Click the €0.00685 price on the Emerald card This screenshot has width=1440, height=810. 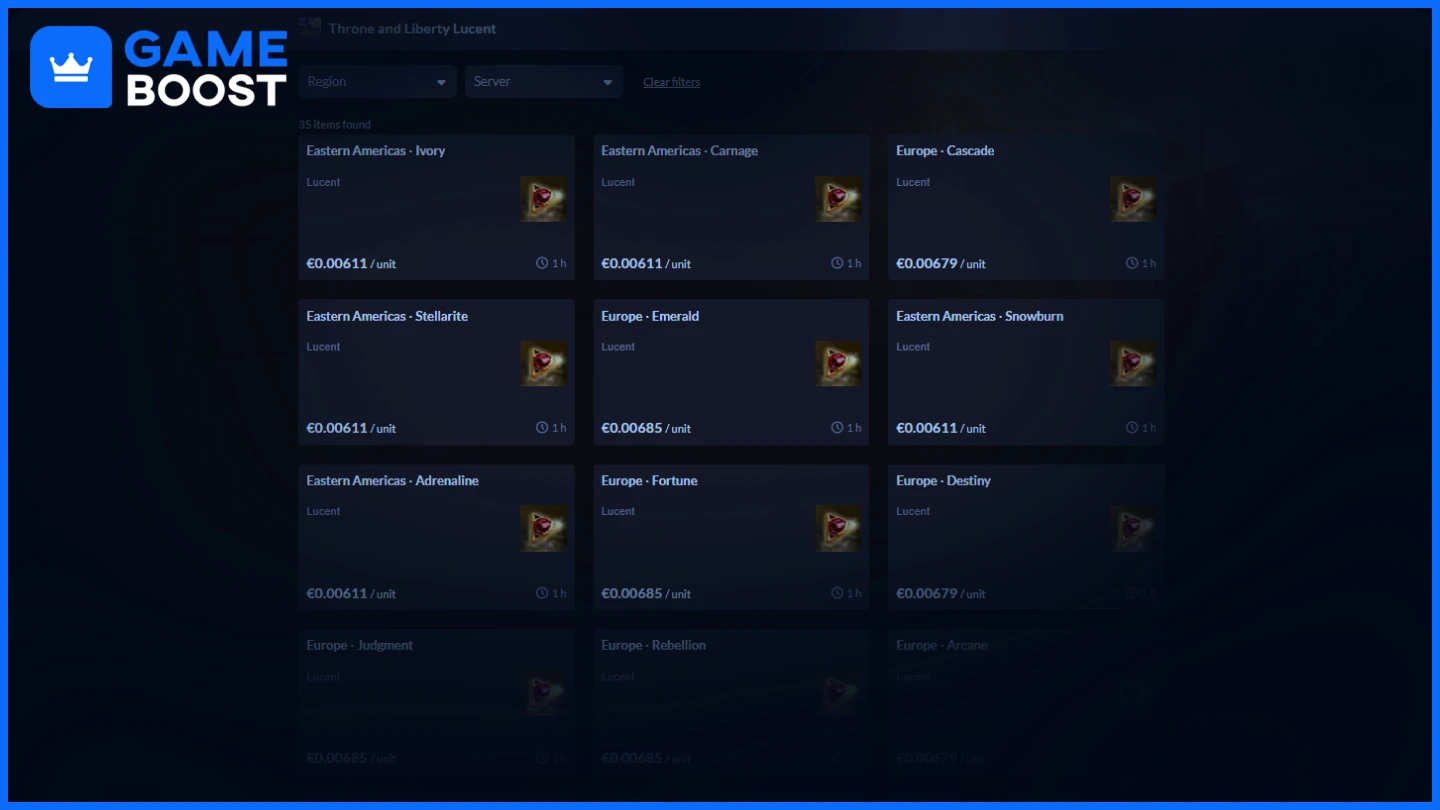(x=632, y=428)
